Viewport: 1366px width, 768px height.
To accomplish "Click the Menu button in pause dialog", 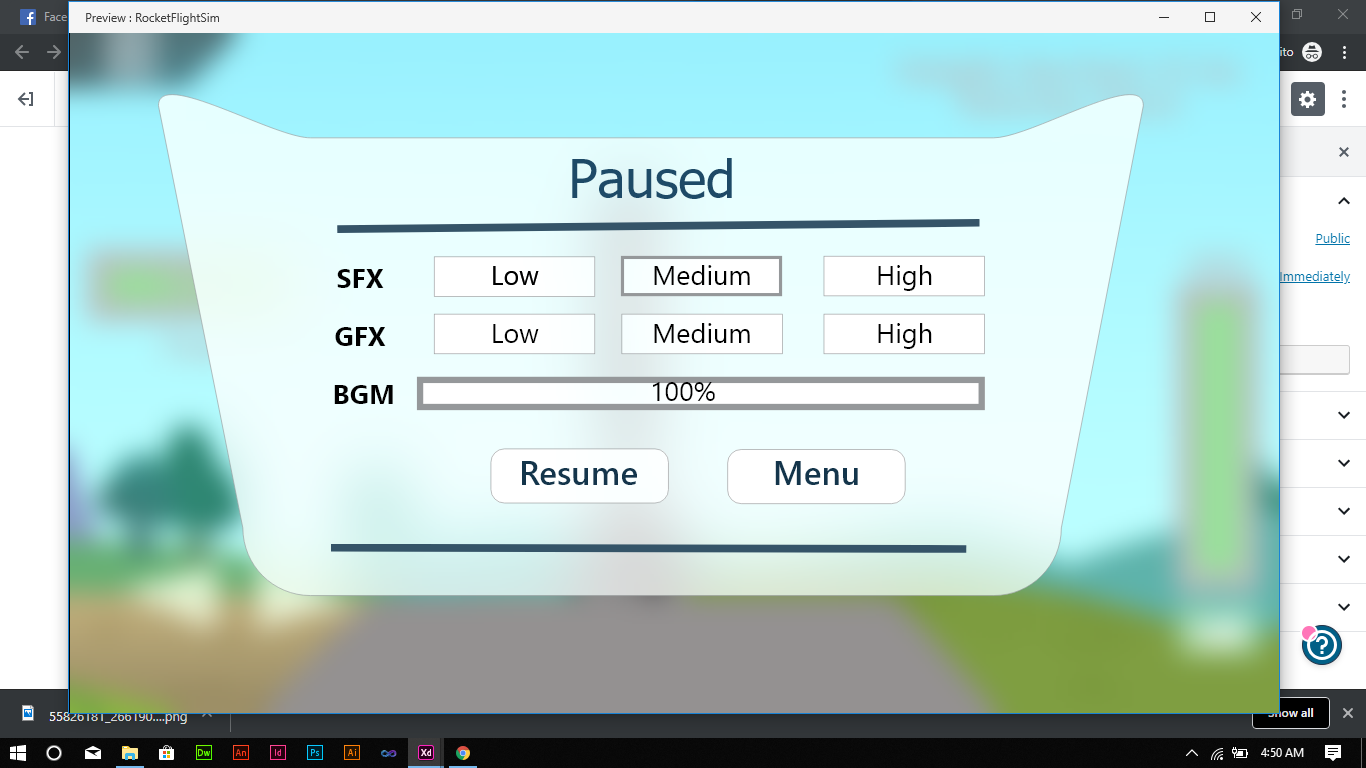I will (x=816, y=476).
